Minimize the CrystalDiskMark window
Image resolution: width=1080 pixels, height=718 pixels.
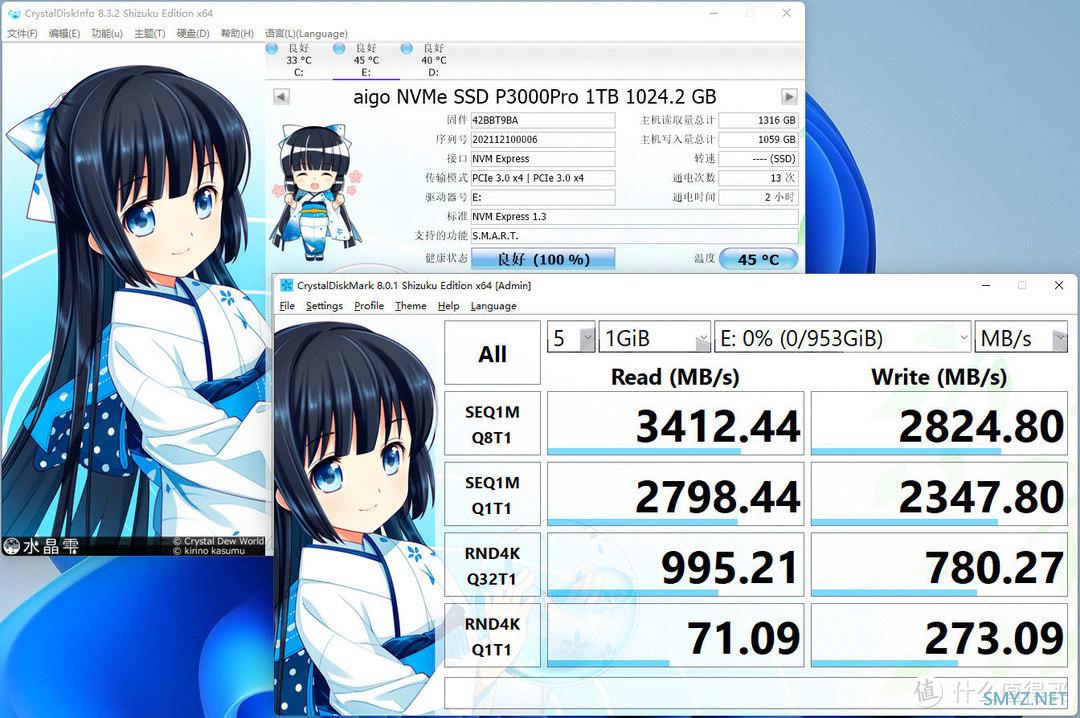(x=986, y=285)
